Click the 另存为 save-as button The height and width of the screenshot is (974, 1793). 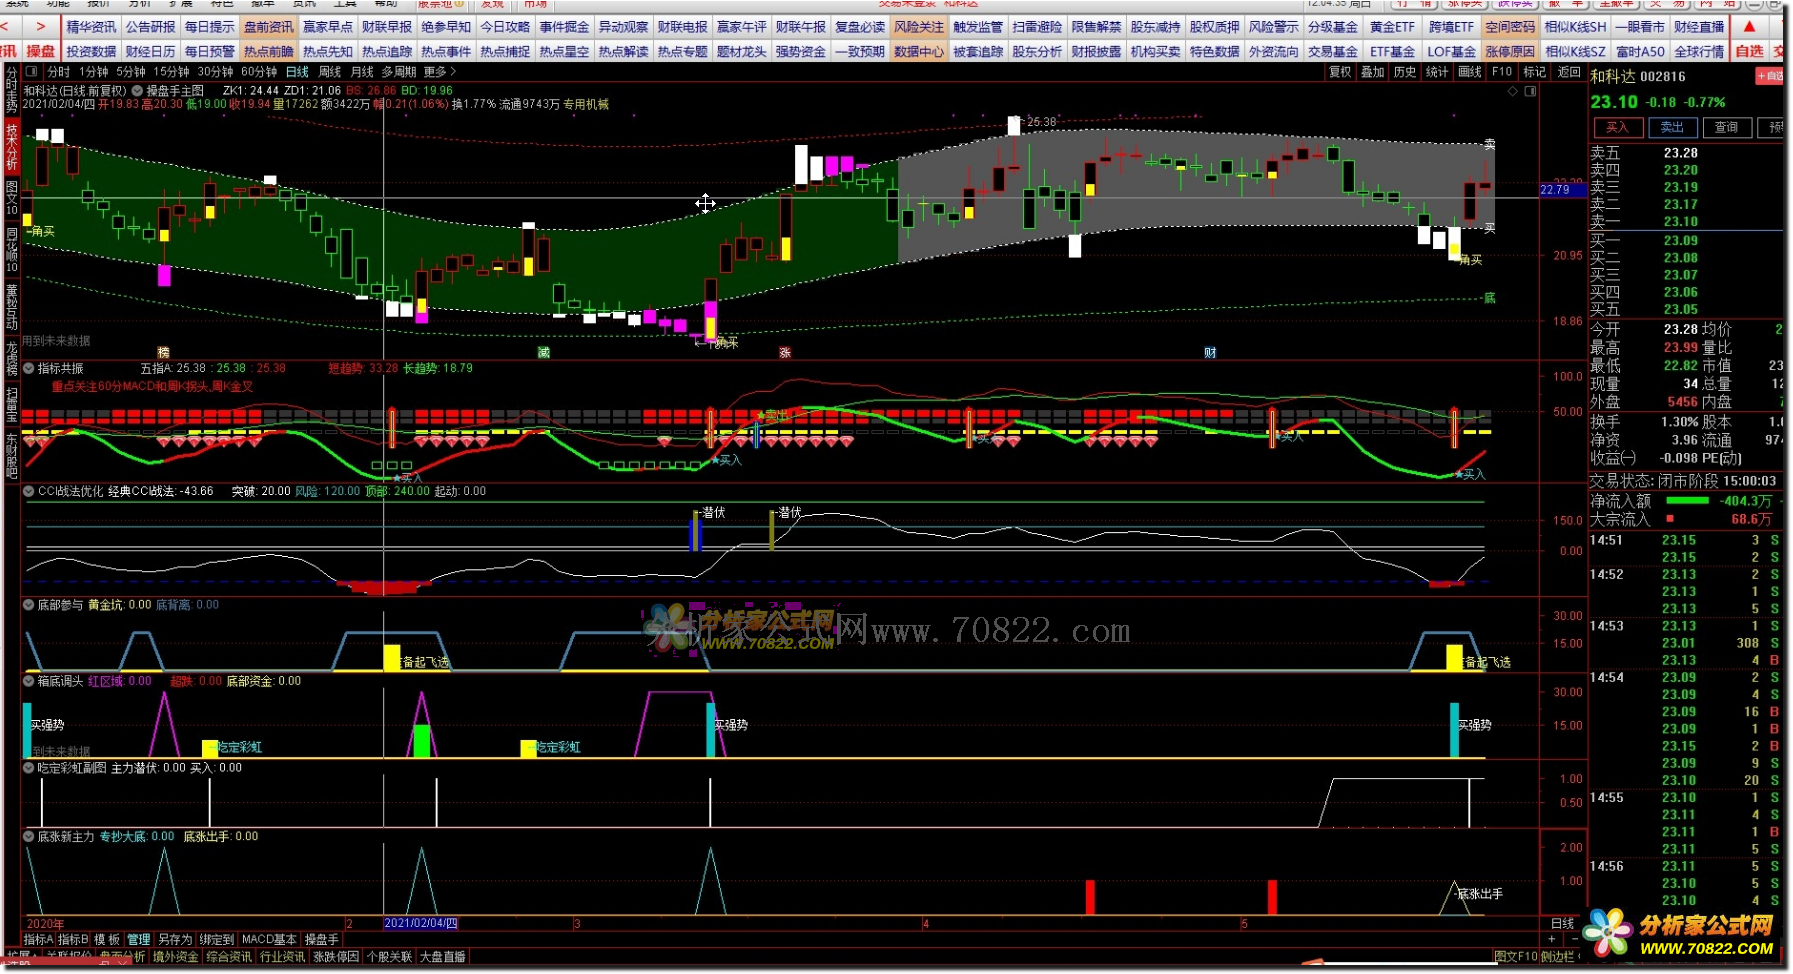click(x=175, y=940)
